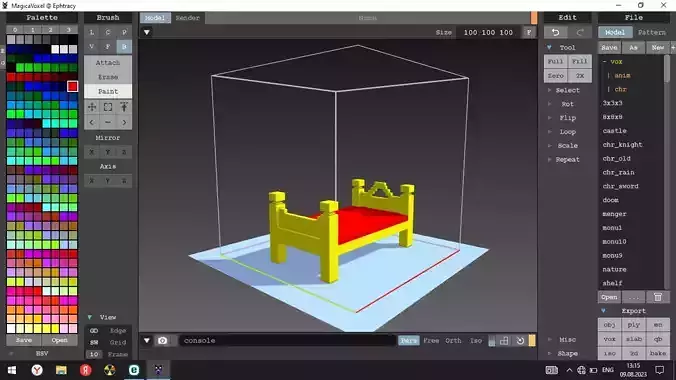This screenshot has height=380, width=676.
Task: Choose the box select marquee tool
Action: coord(108,107)
